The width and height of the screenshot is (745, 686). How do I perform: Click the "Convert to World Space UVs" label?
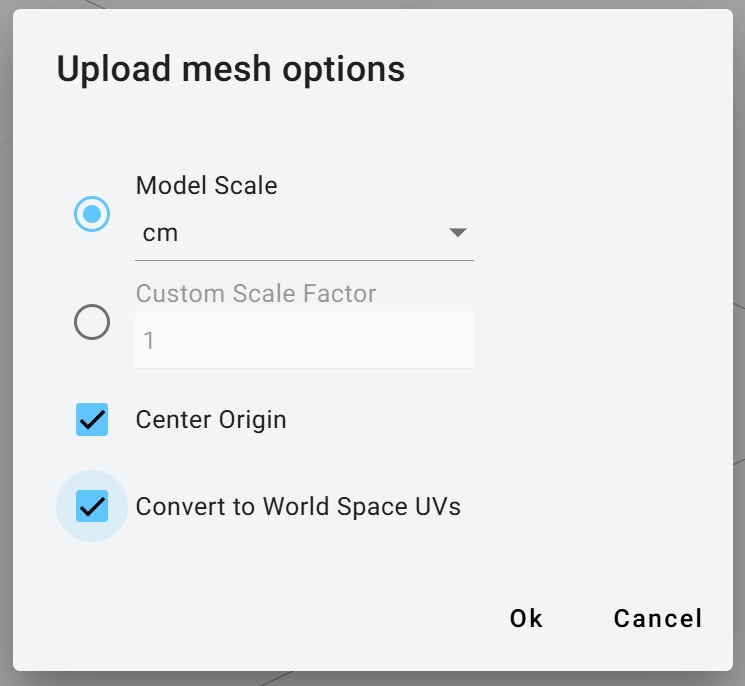tap(298, 506)
